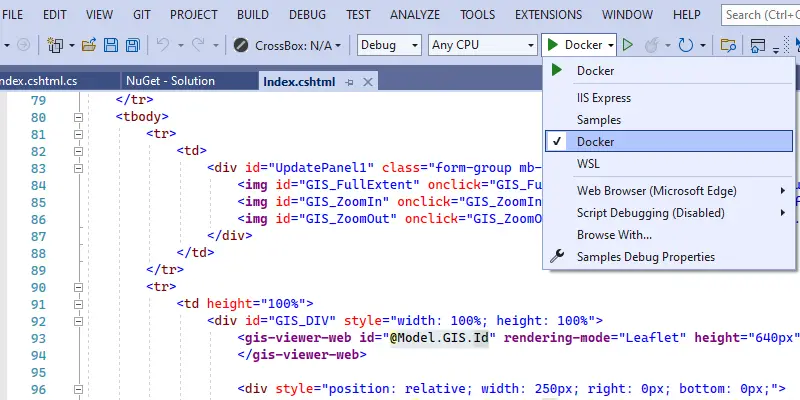Click the Restart circular arrow icon
Screen dimensions: 800x400
[x=686, y=45]
